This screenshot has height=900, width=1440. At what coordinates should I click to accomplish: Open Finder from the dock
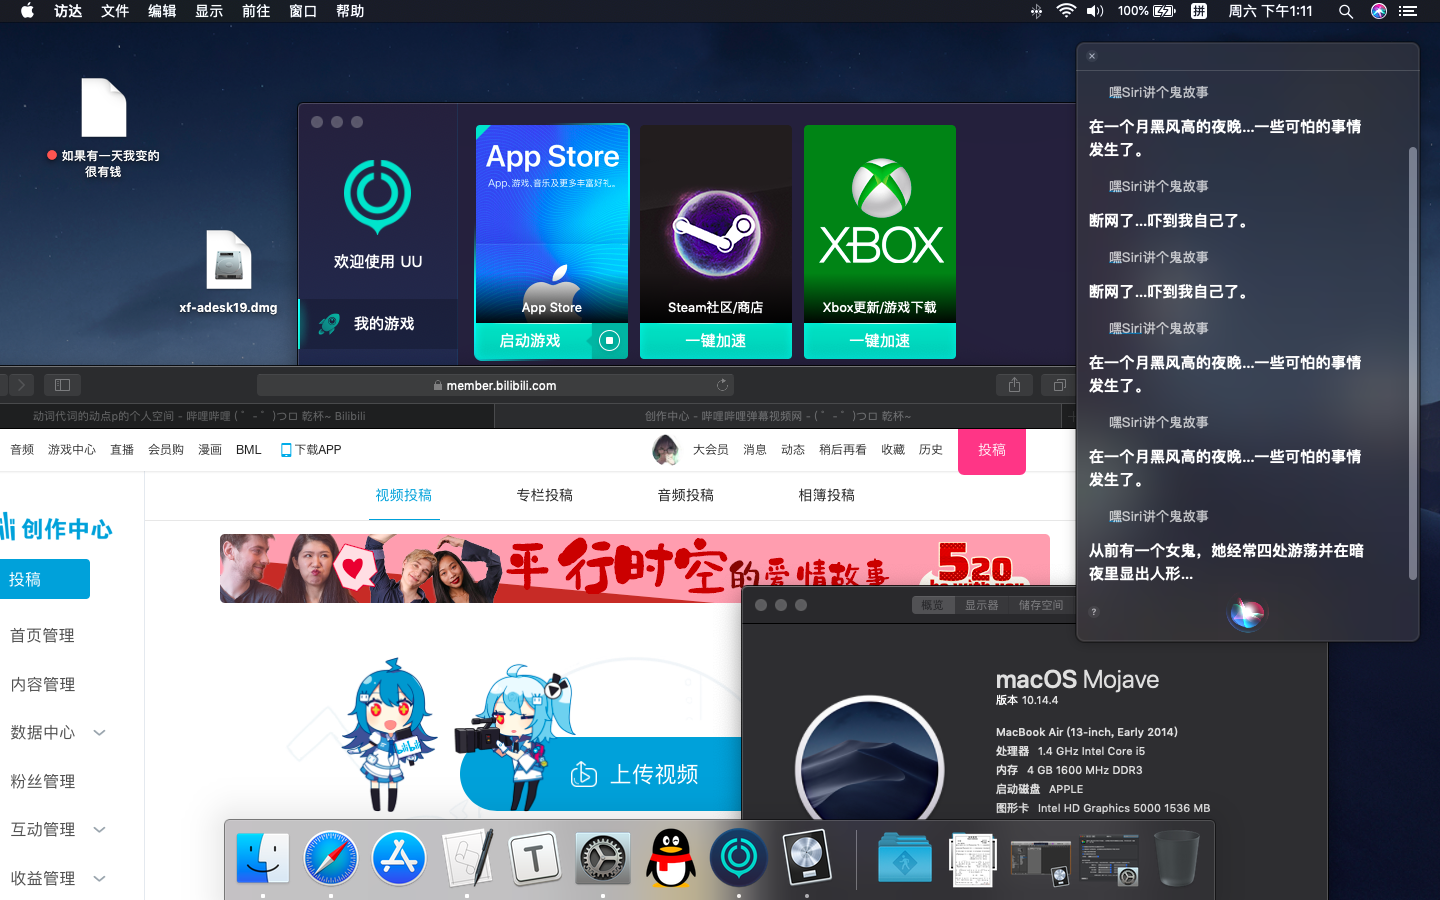tap(263, 858)
